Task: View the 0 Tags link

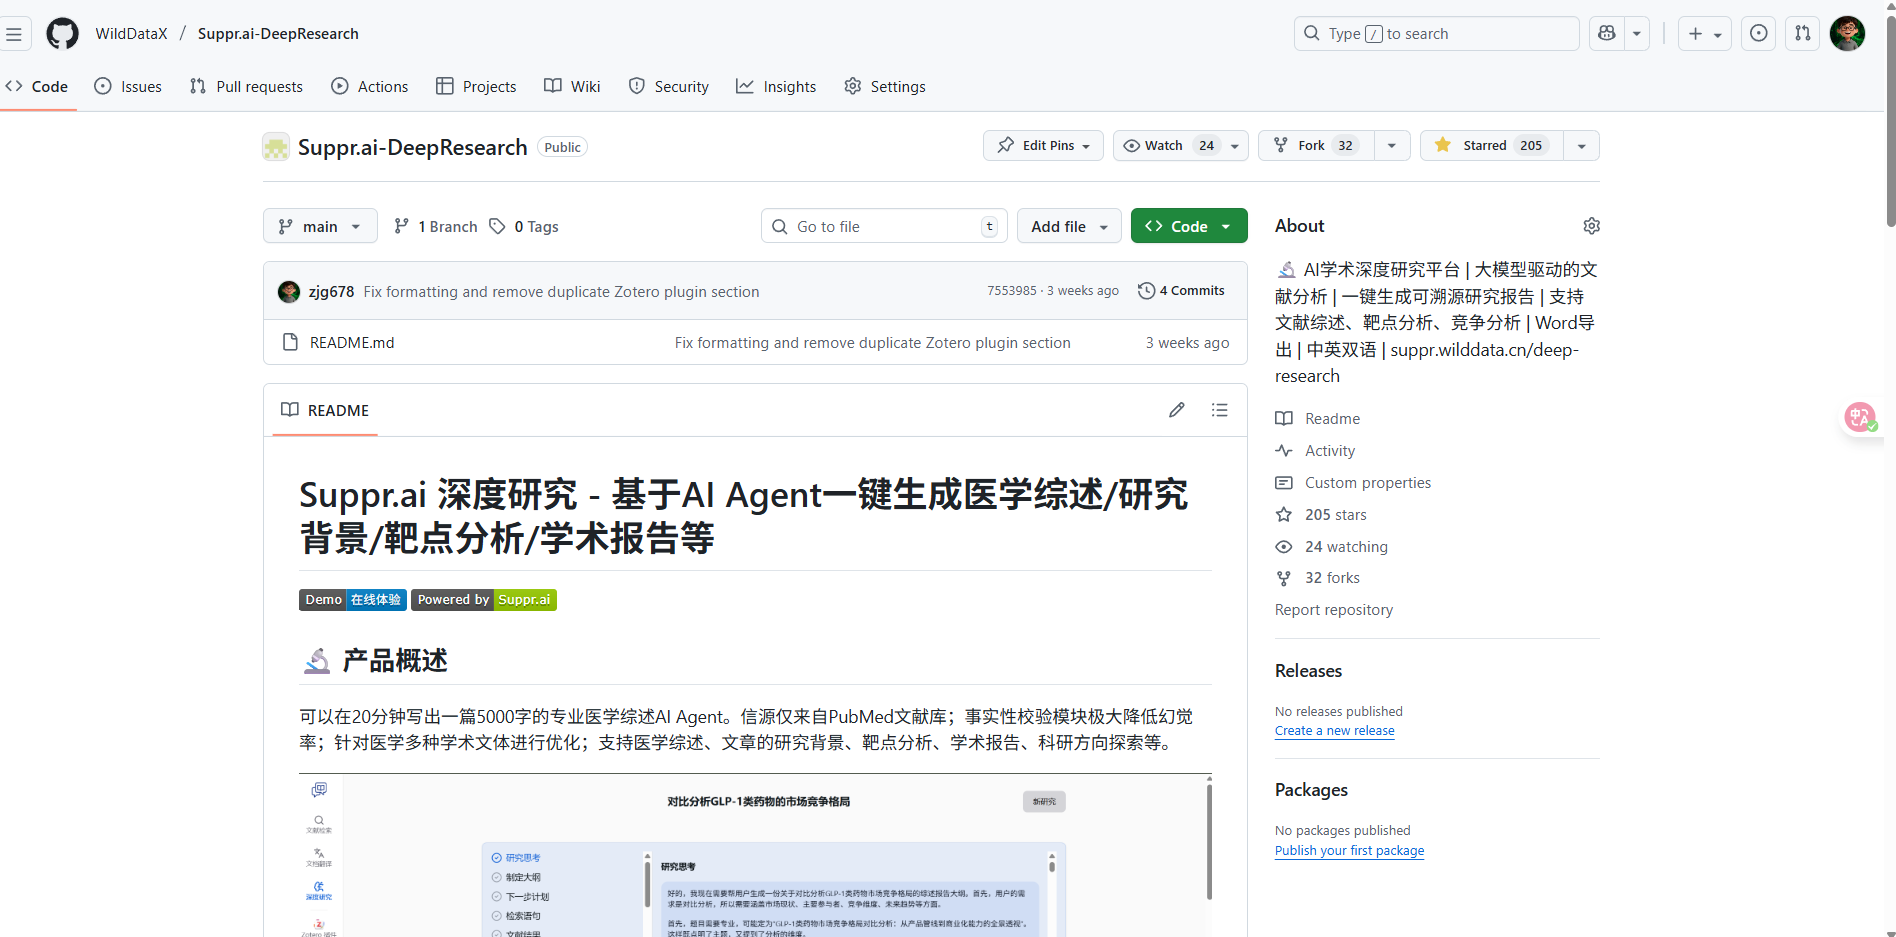Action: [x=524, y=227]
